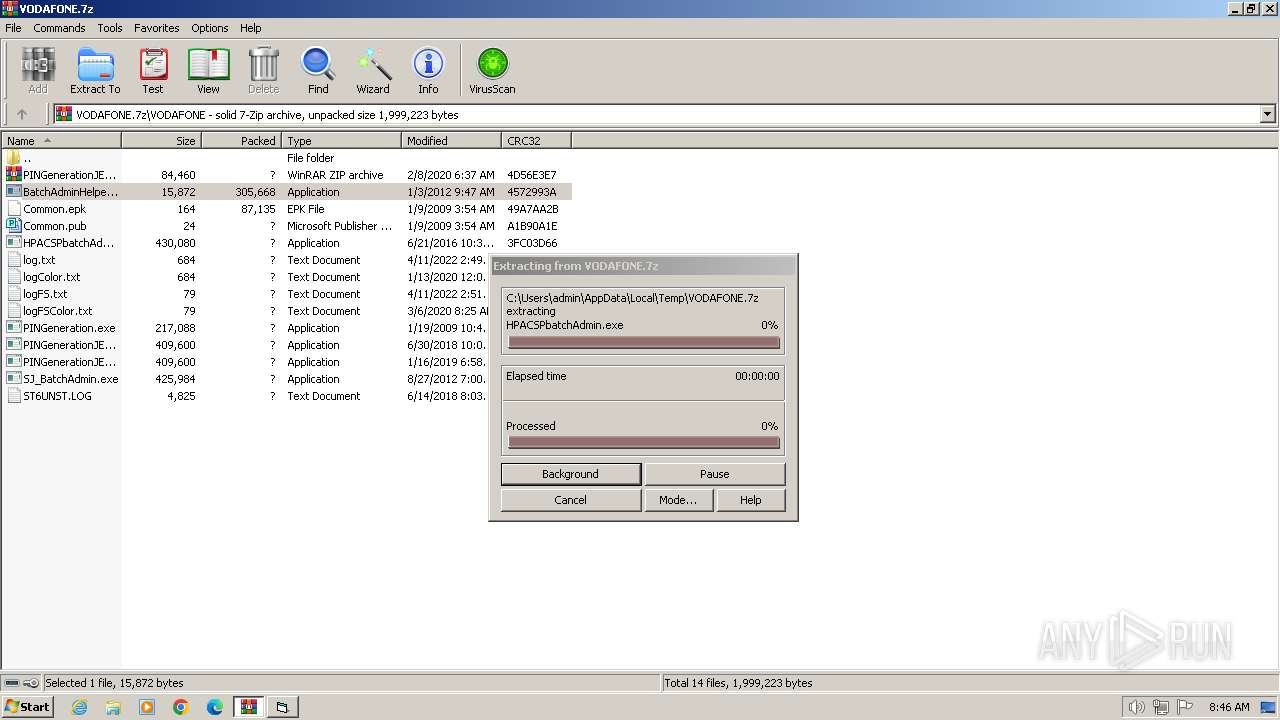
Task: Open the File menu
Action: pos(13,28)
